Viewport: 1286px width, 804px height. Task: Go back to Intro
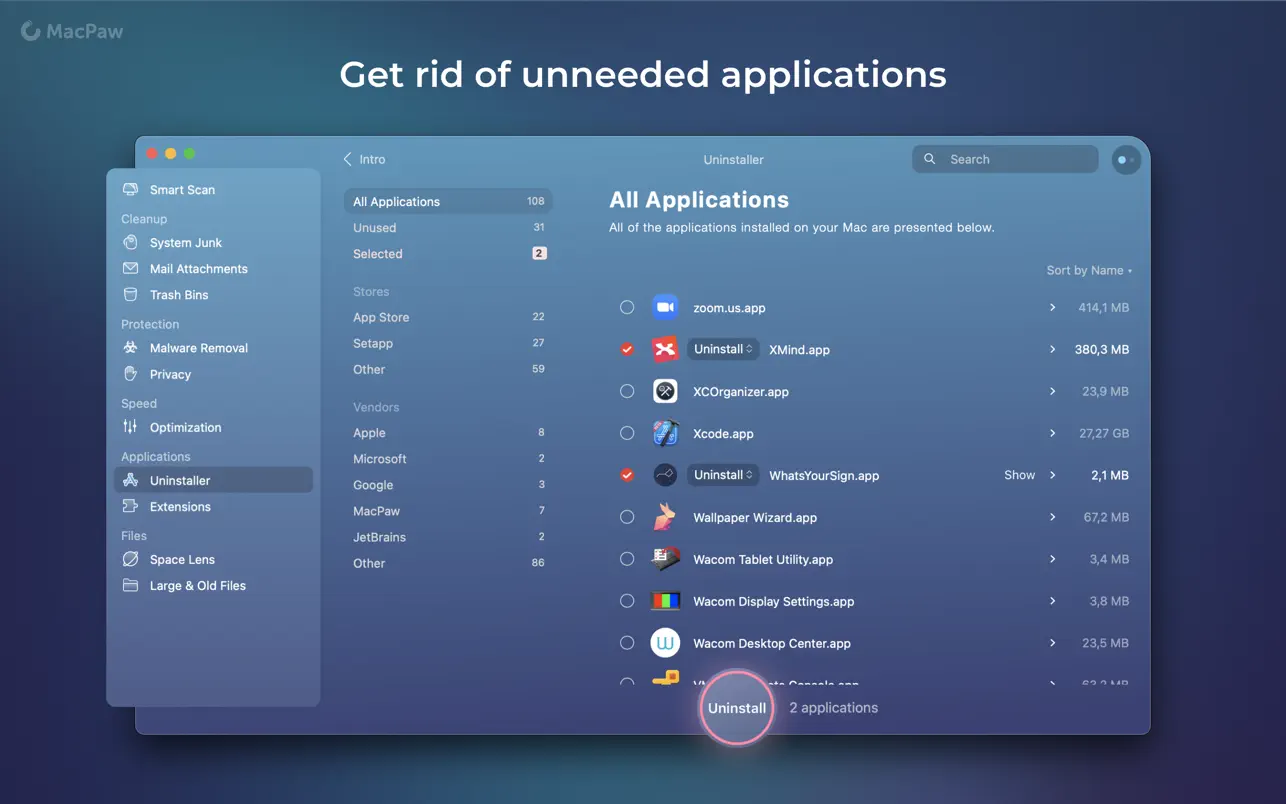click(x=364, y=159)
